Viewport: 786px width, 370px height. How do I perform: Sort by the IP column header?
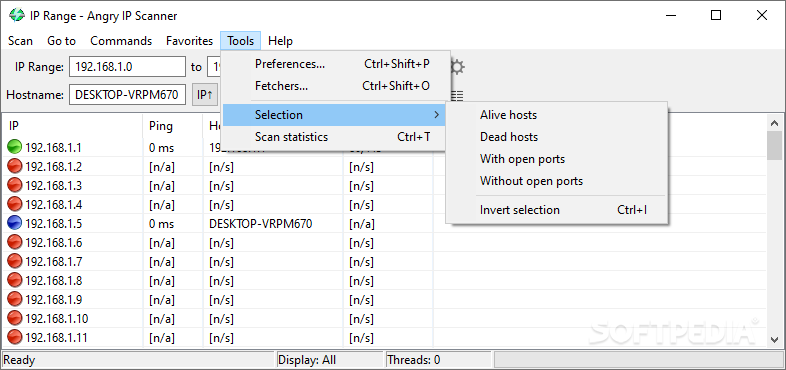[73, 126]
